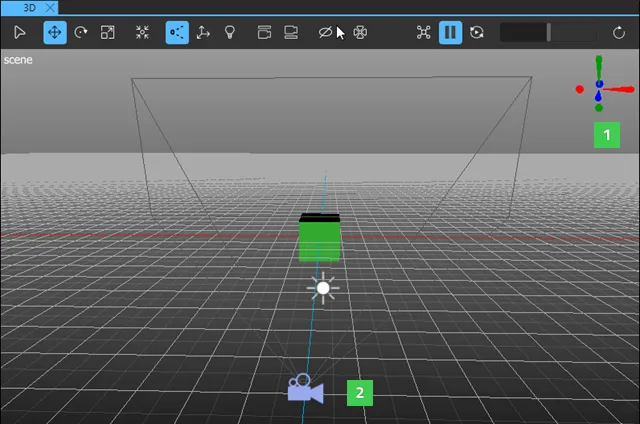Click the node graph icon
Viewport: 640px width, 424px height.
click(423, 32)
